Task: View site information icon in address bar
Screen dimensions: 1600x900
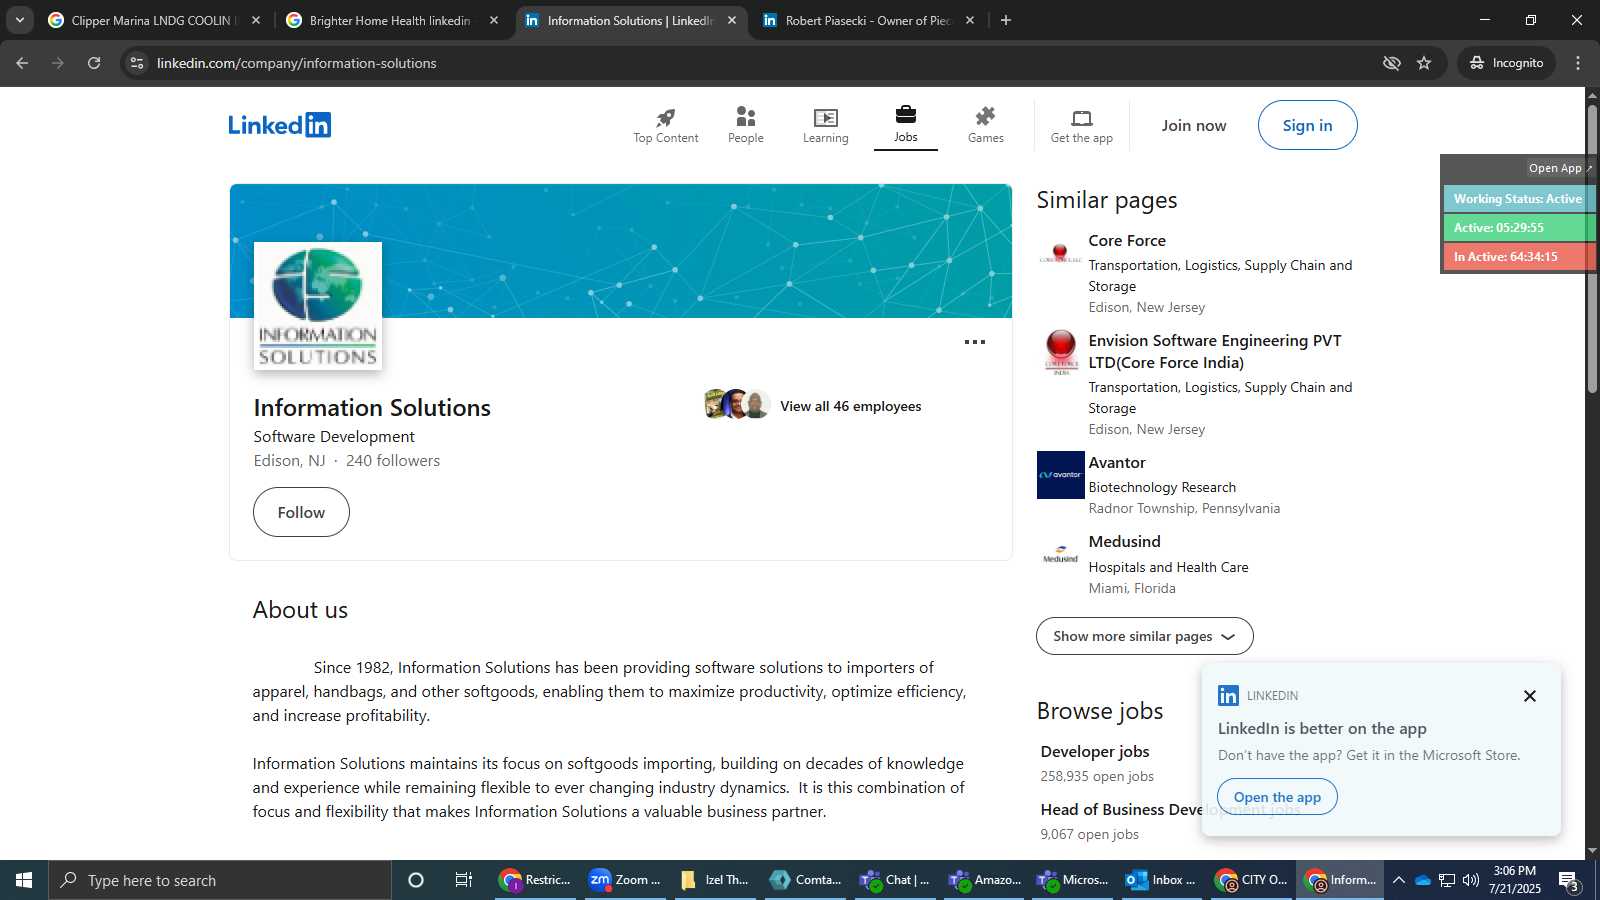Action: point(137,63)
